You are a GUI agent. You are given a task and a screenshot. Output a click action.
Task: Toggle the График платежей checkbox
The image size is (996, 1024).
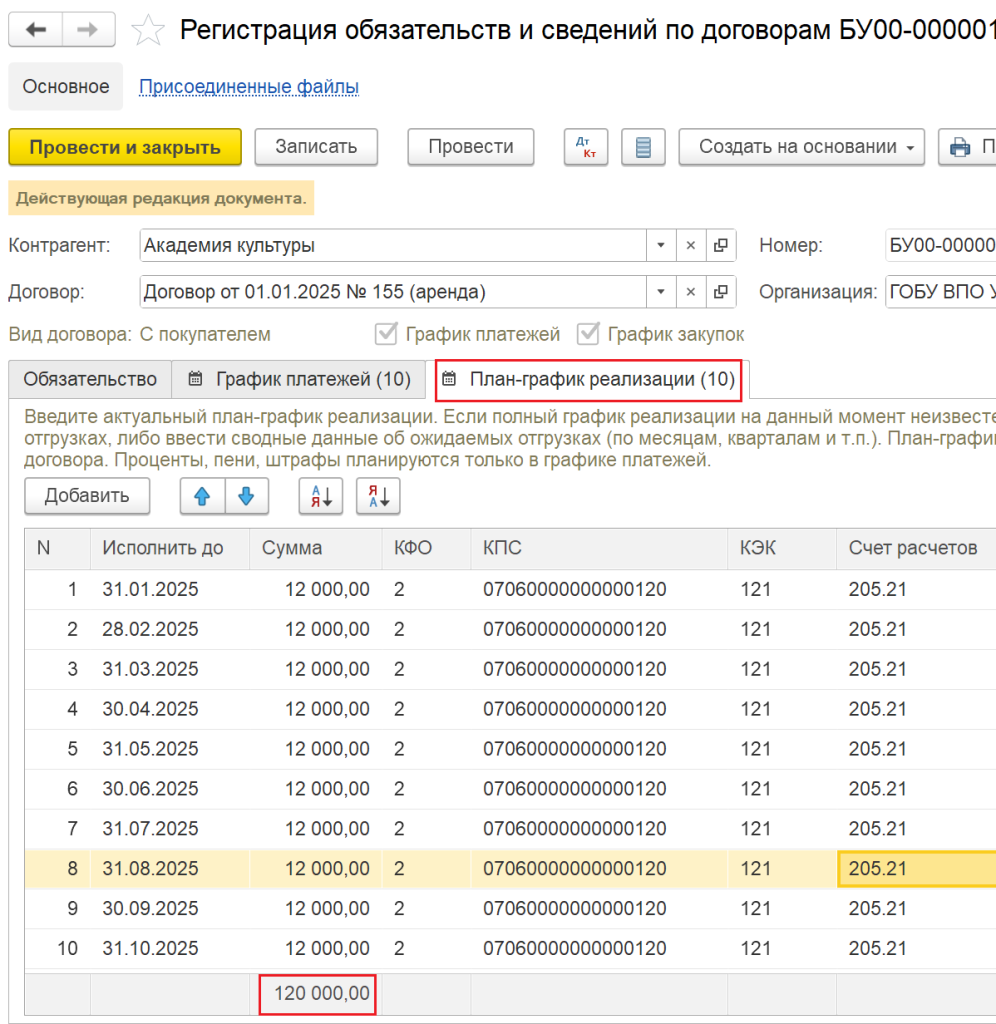(x=386, y=334)
